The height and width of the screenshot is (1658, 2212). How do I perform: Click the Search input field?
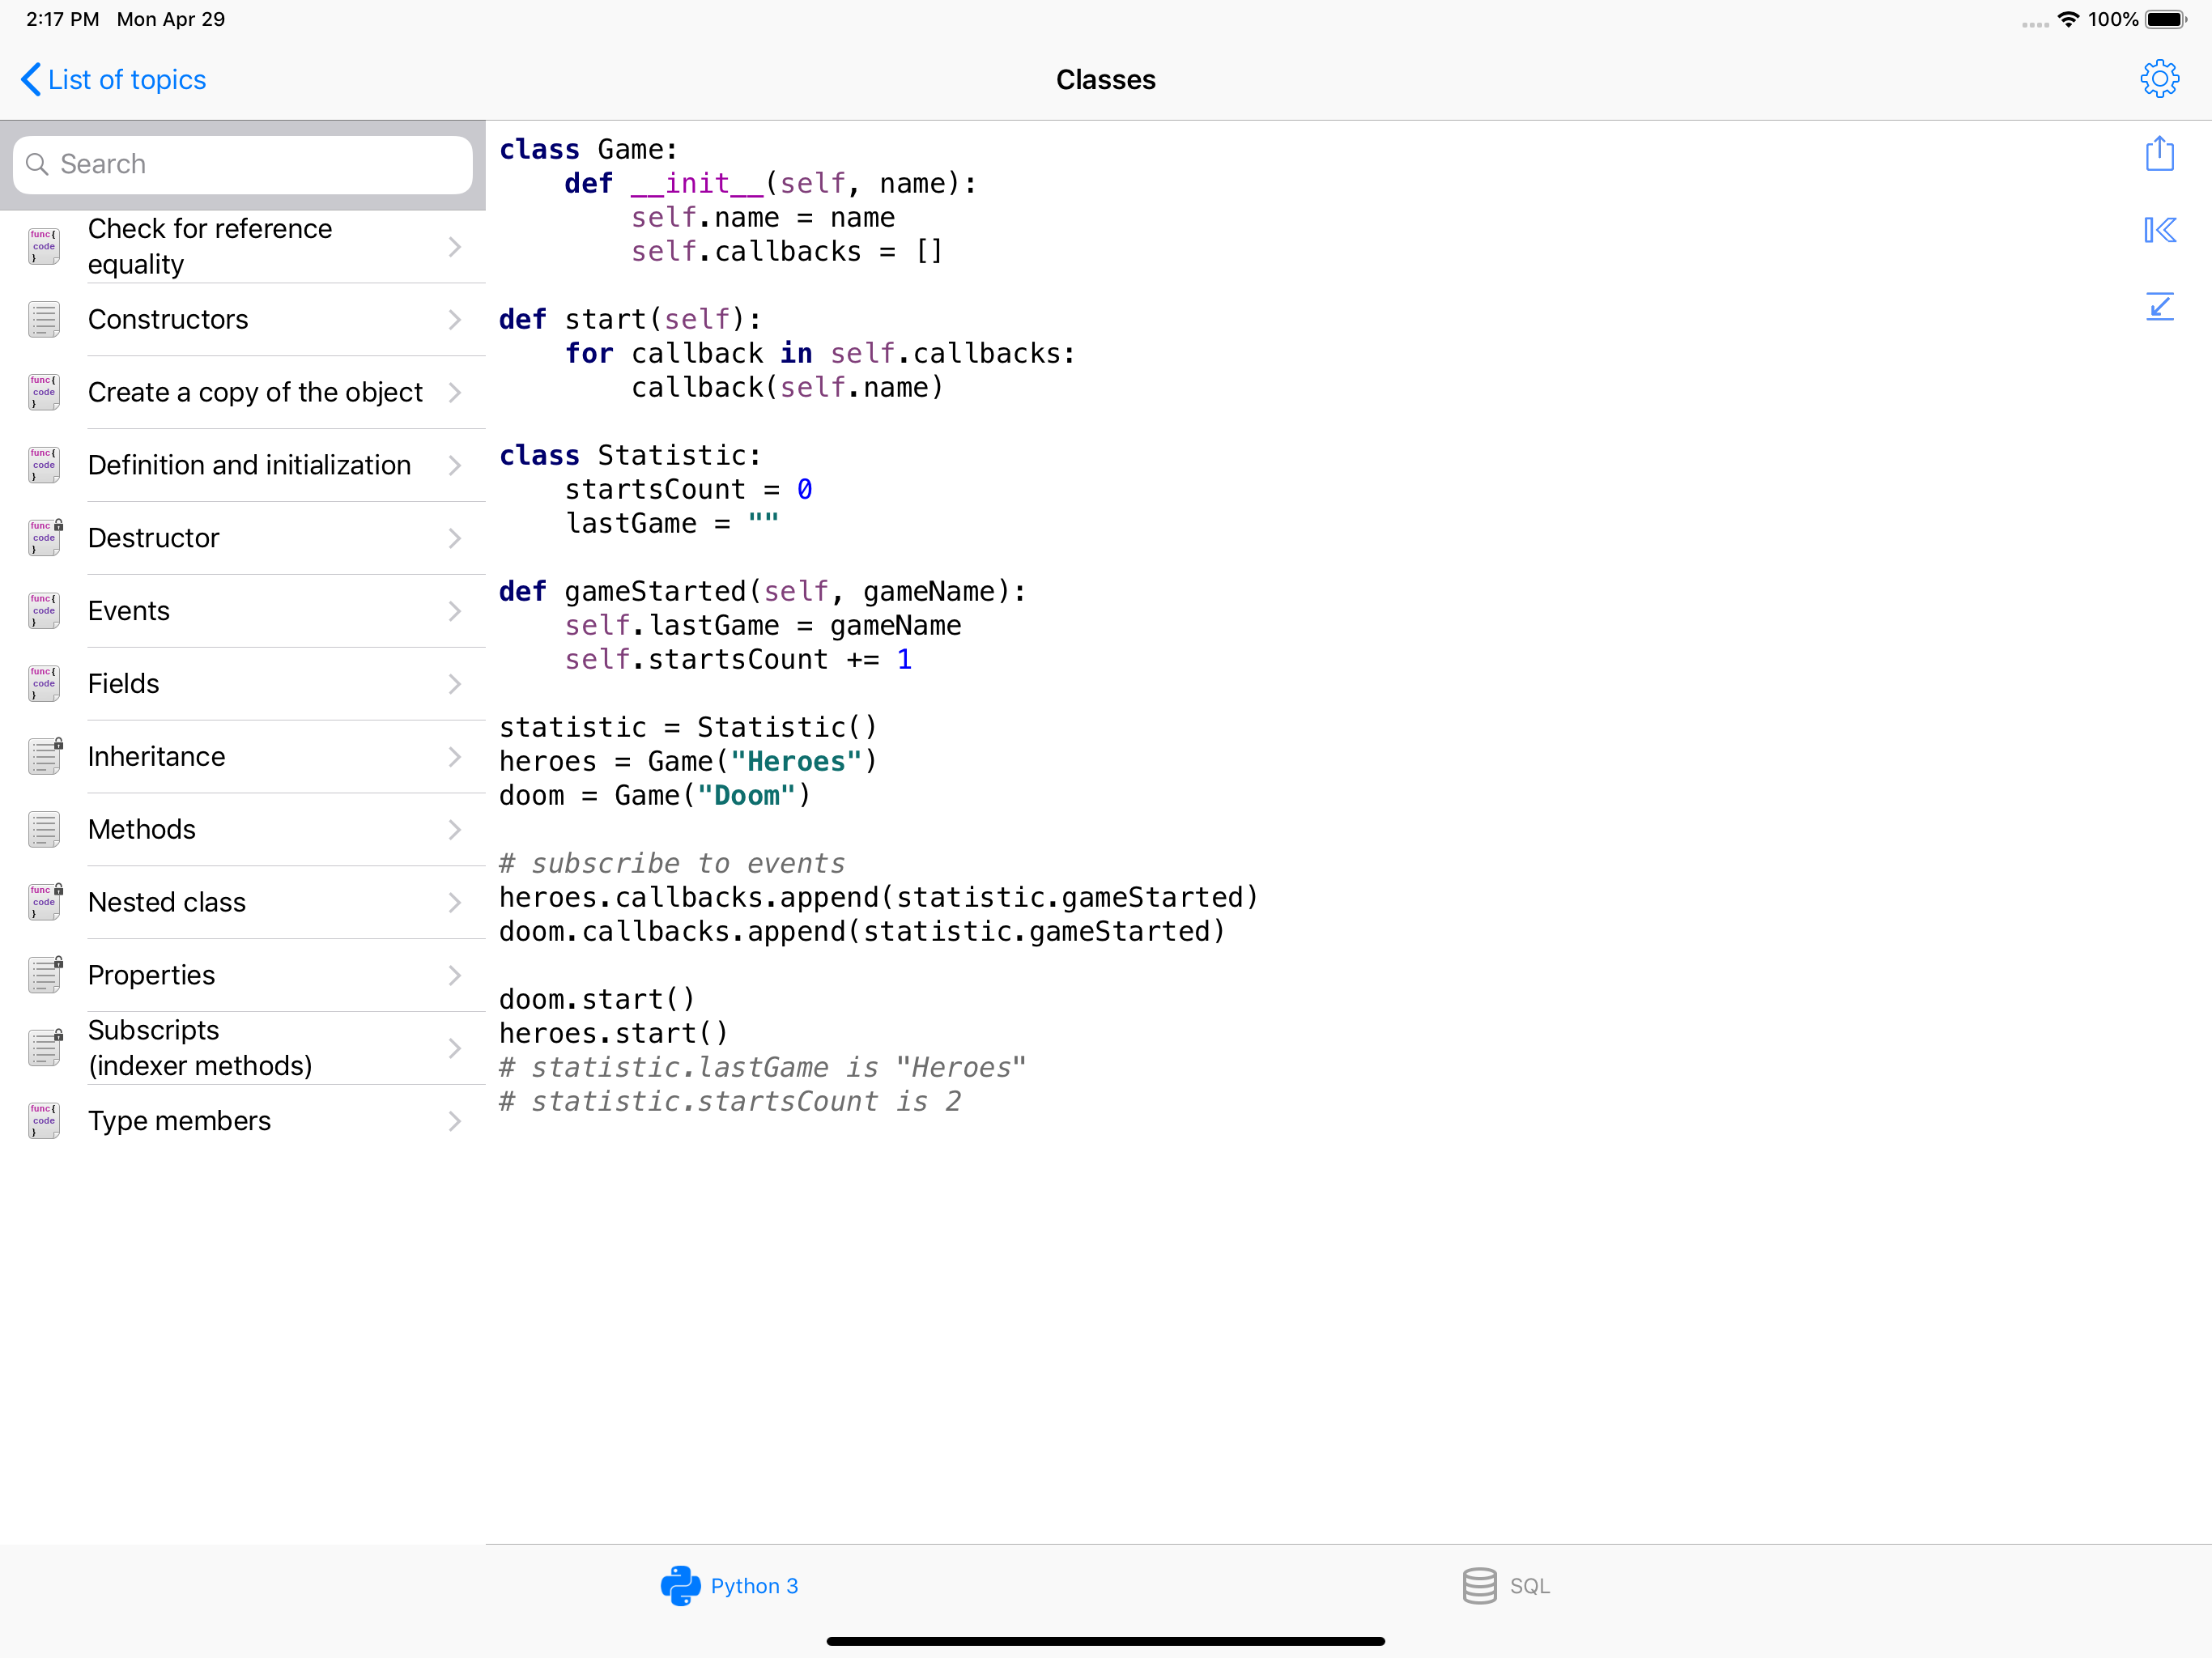pyautogui.click(x=243, y=164)
